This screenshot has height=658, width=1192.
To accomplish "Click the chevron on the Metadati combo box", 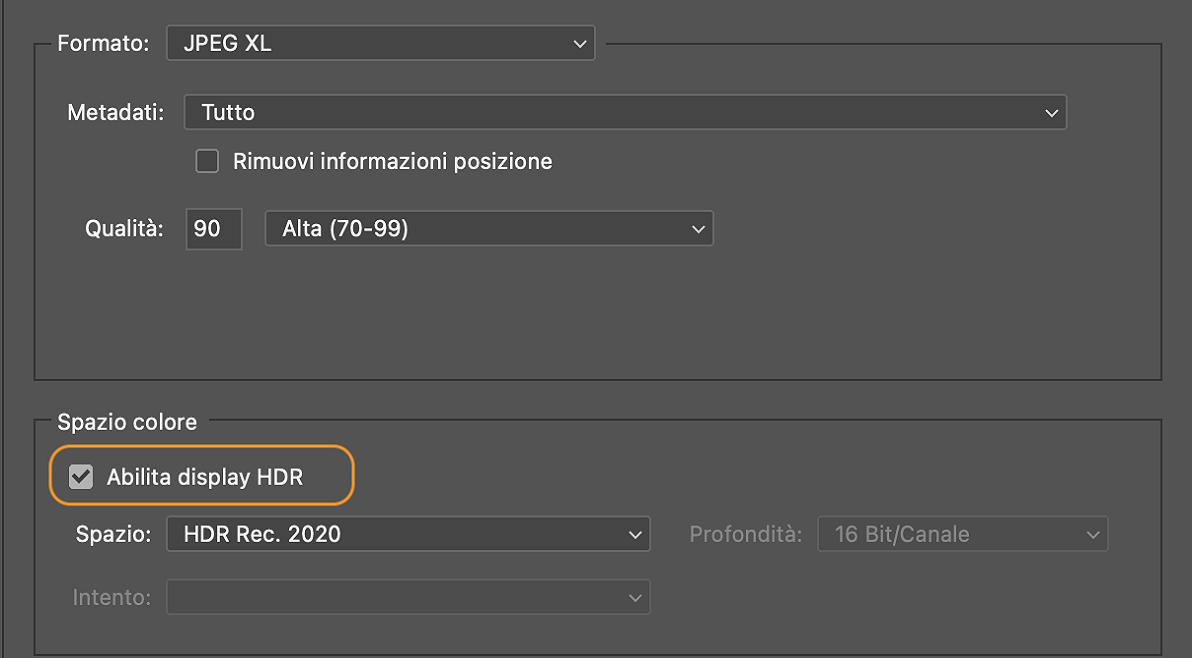I will coord(1051,112).
